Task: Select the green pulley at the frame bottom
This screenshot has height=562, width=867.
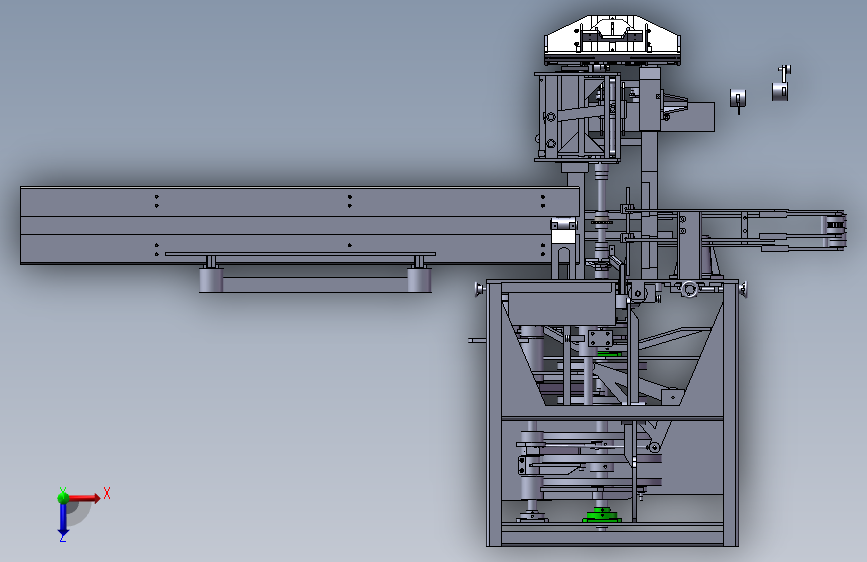Action: [x=602, y=516]
